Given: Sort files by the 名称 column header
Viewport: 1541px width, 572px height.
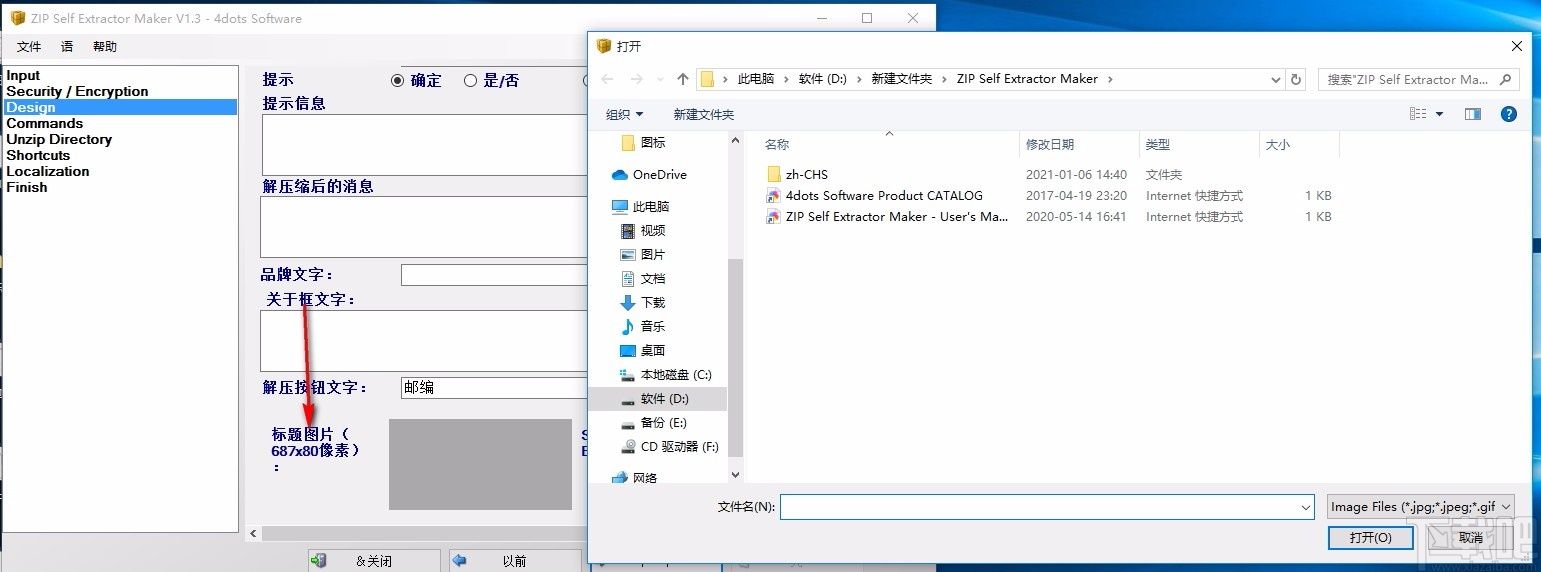Looking at the screenshot, I should point(777,145).
